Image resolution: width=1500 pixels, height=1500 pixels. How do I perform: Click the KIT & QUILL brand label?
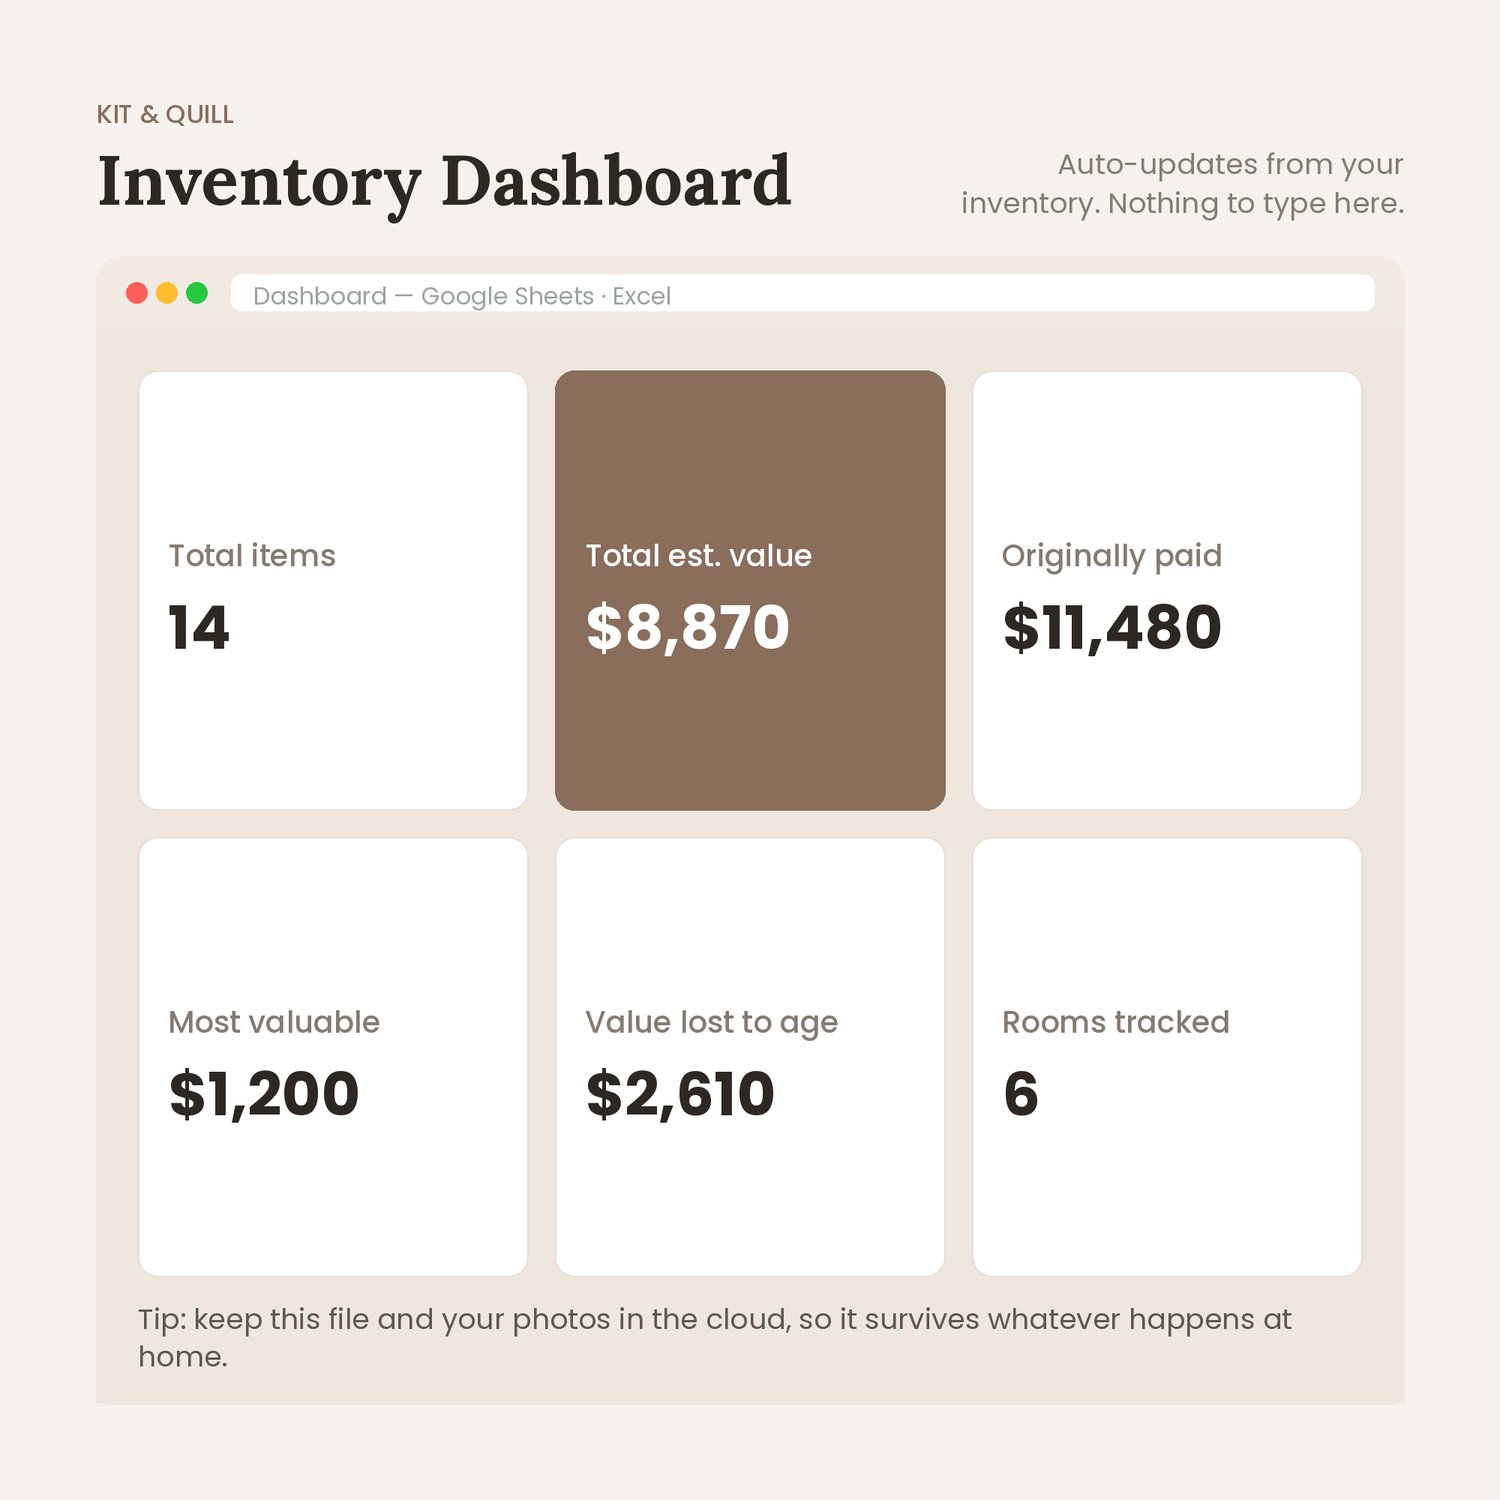(165, 115)
